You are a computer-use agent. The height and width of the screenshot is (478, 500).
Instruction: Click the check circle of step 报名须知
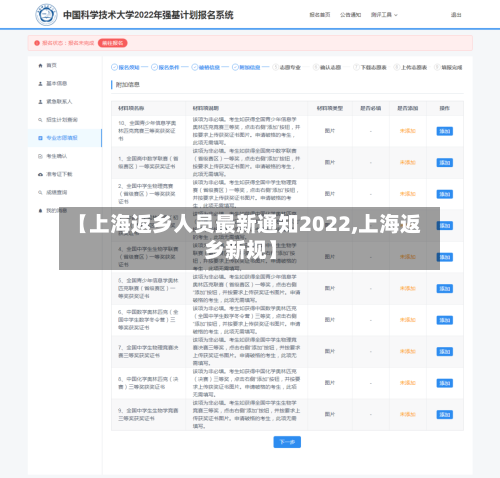114,67
